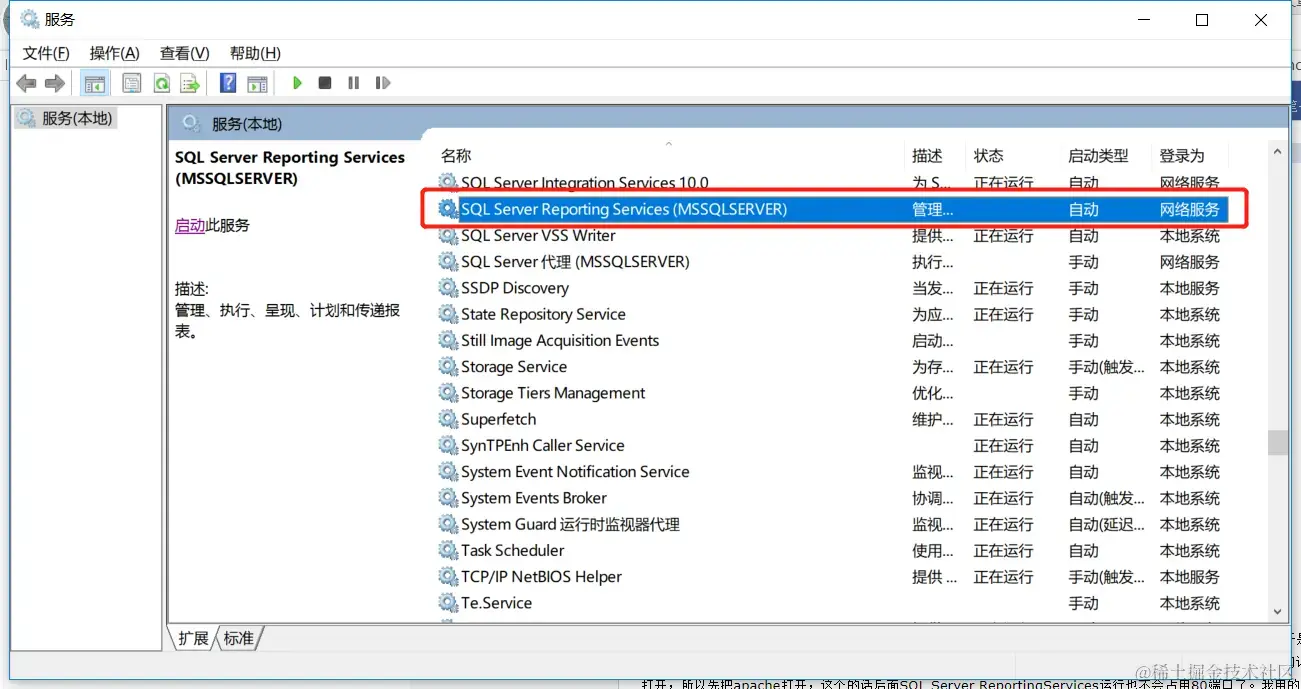Select System Guard 运行时监视器代理 service
The image size is (1301, 689).
(832, 524)
